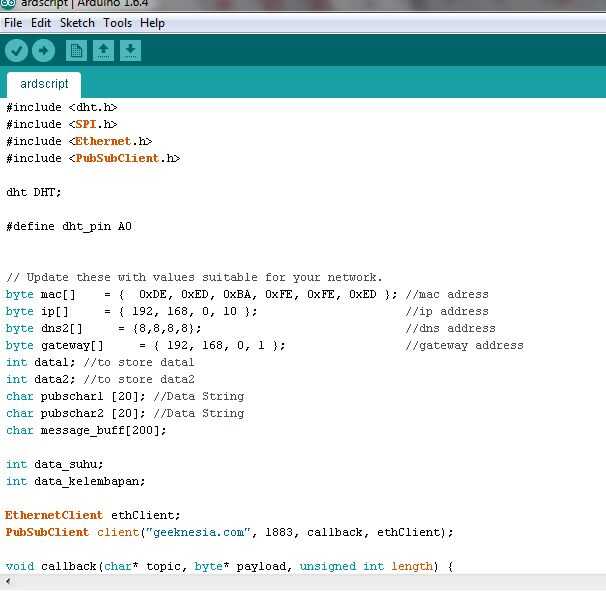This screenshot has width=606, height=591.
Task: Create a new sketch with the New icon
Action: (76, 51)
